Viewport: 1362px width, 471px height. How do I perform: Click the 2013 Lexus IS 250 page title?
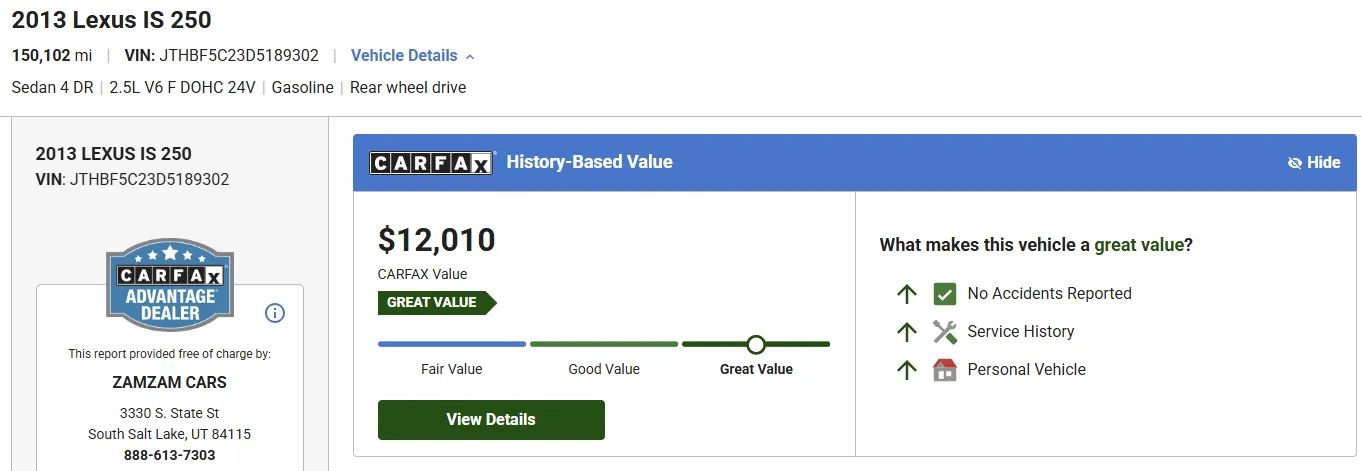(111, 20)
